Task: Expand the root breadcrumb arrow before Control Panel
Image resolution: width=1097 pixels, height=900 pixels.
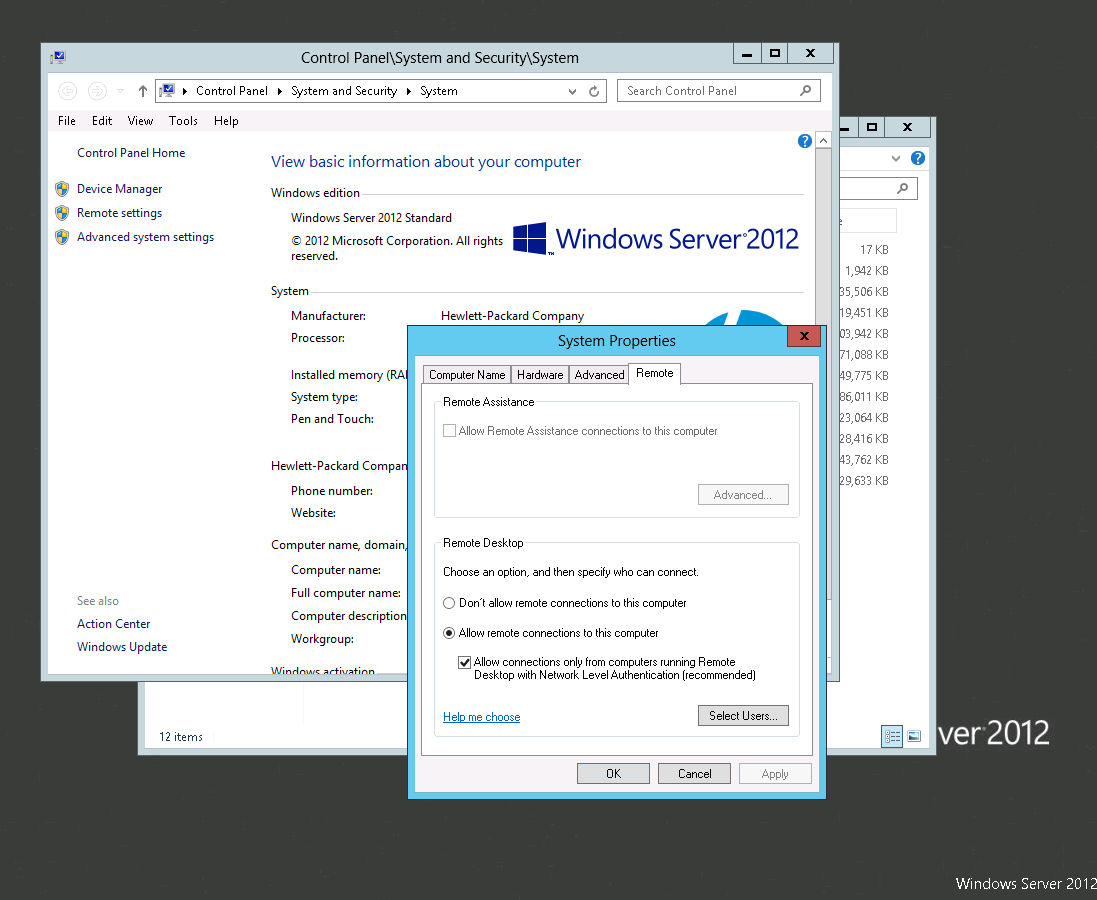Action: (x=185, y=91)
